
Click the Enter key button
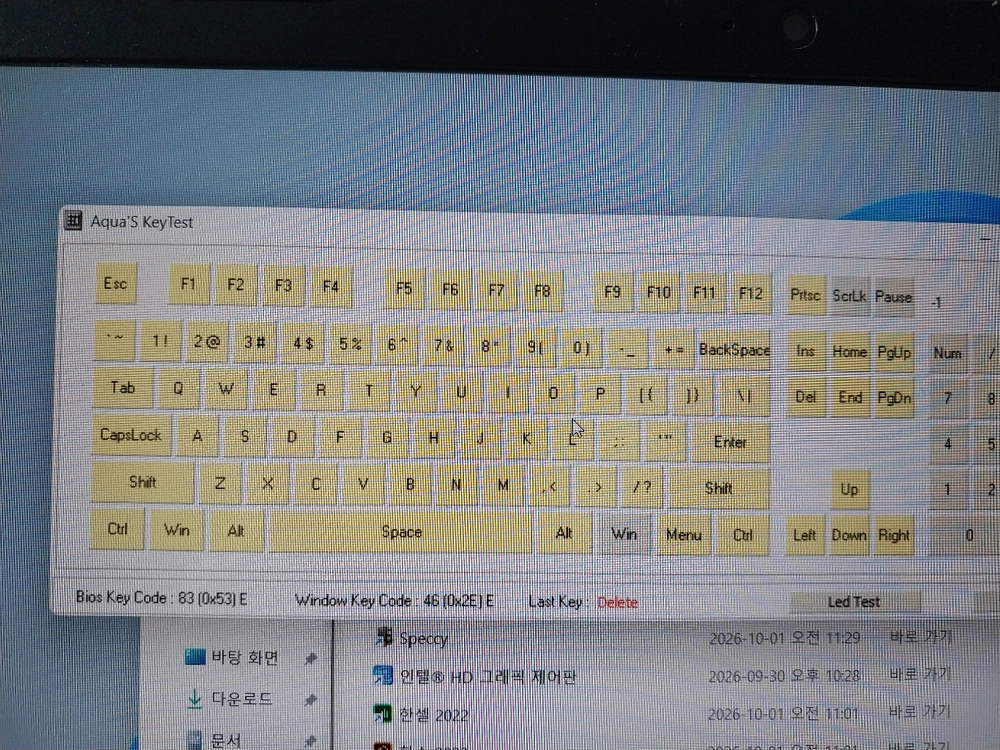pyautogui.click(x=731, y=443)
